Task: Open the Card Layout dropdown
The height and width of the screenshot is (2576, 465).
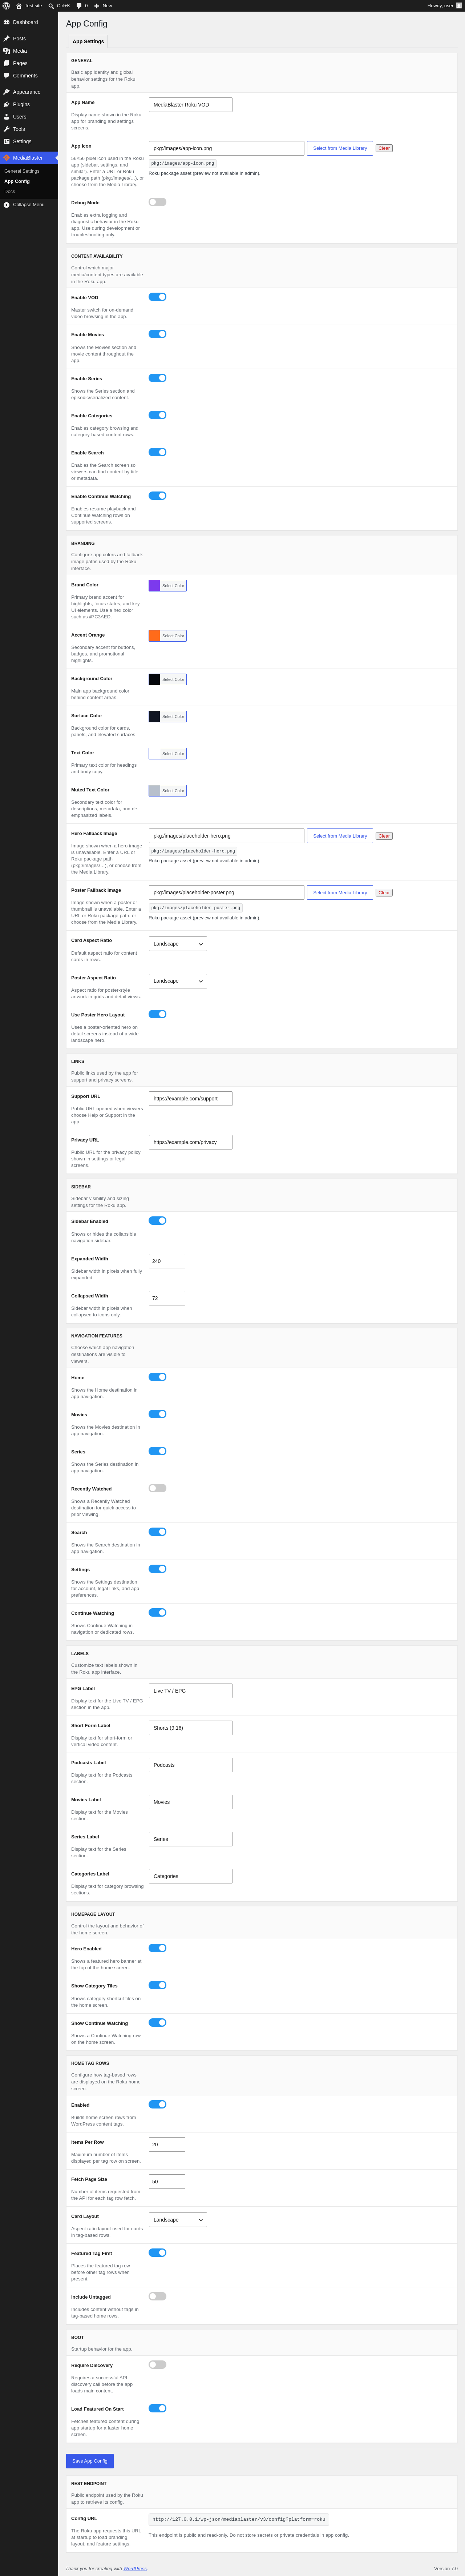Action: point(178,2220)
